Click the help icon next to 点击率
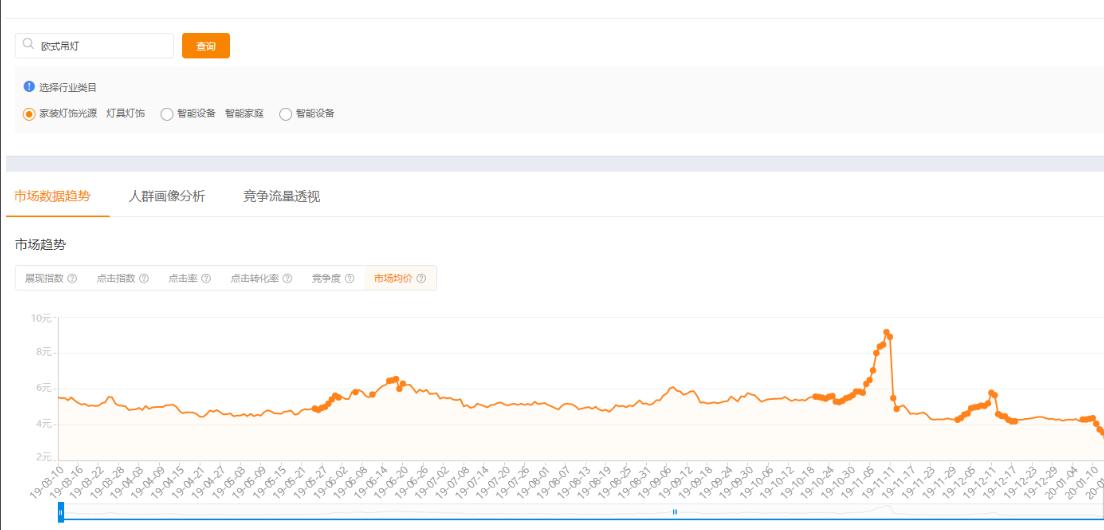The height and width of the screenshot is (530, 1104). [x=206, y=278]
